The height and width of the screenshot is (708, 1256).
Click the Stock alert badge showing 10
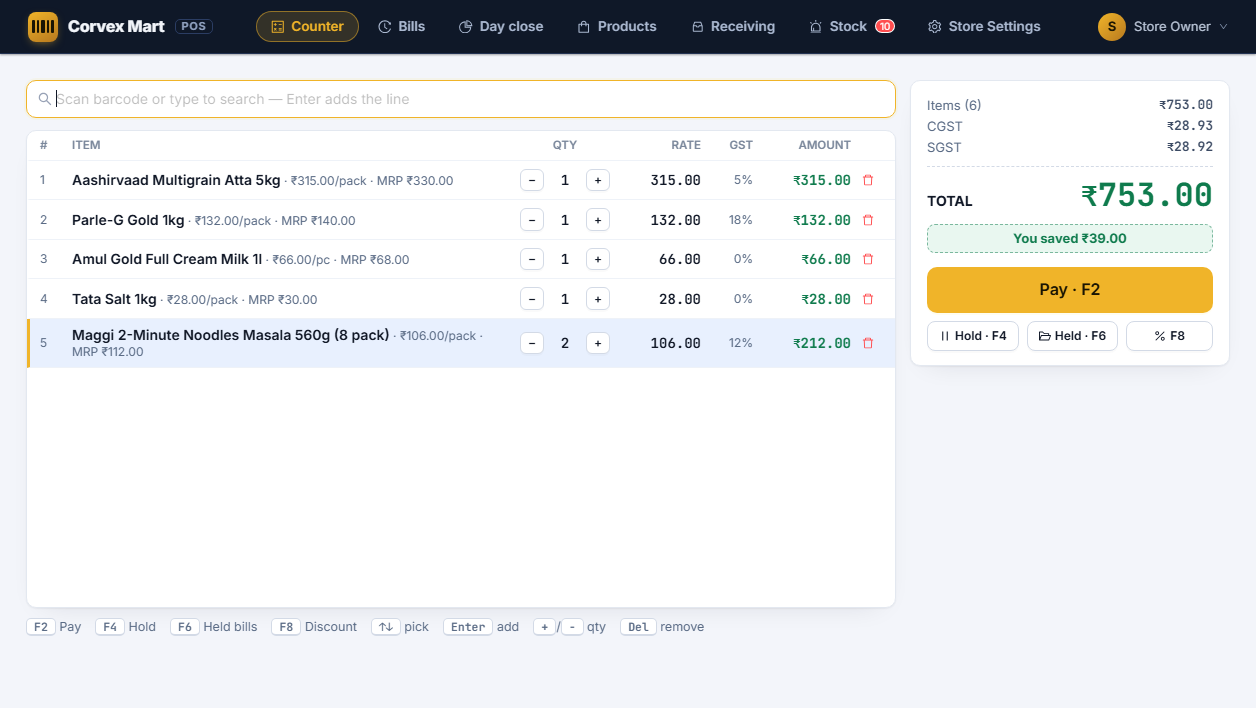pyautogui.click(x=885, y=26)
